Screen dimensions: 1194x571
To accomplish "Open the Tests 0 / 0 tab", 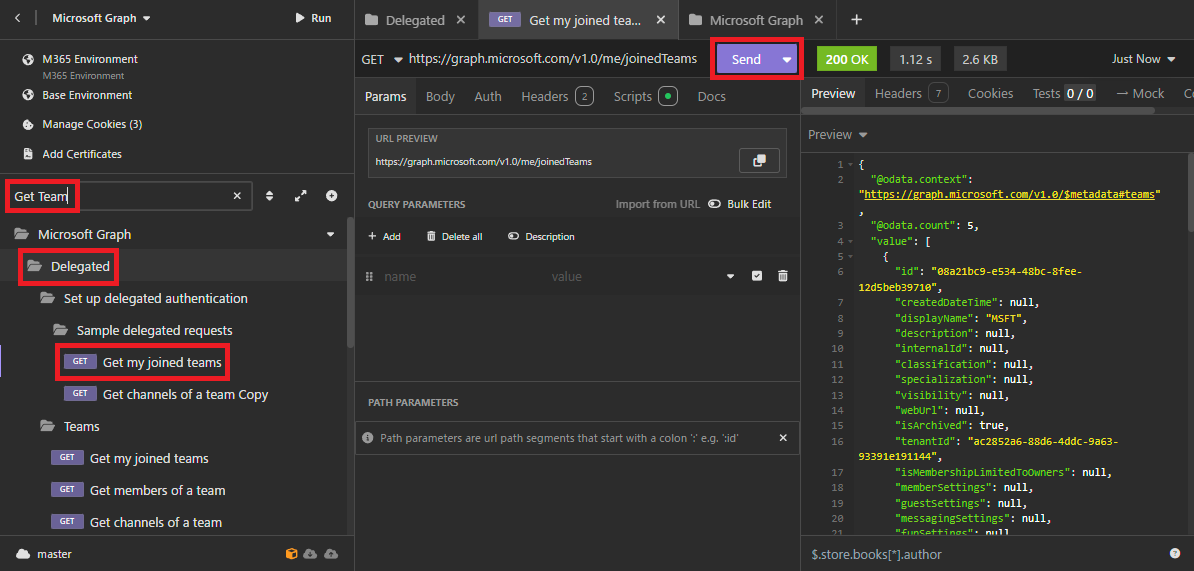I will click(x=1064, y=94).
